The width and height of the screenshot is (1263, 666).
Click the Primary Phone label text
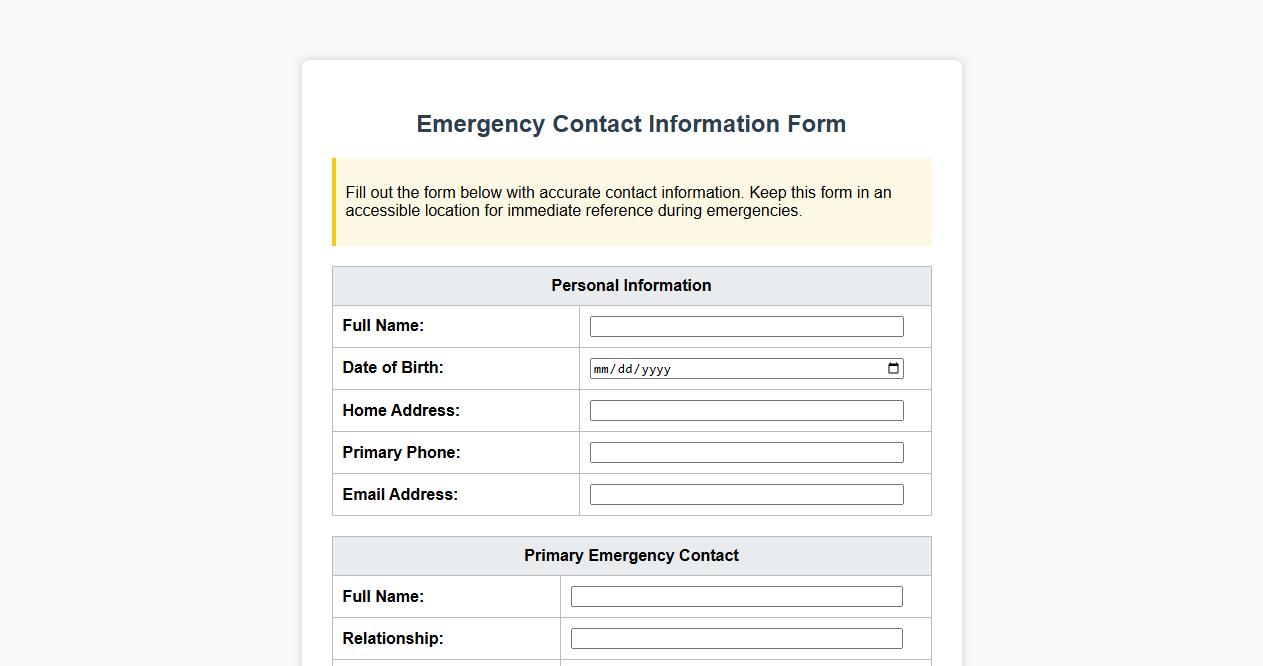[x=401, y=451]
